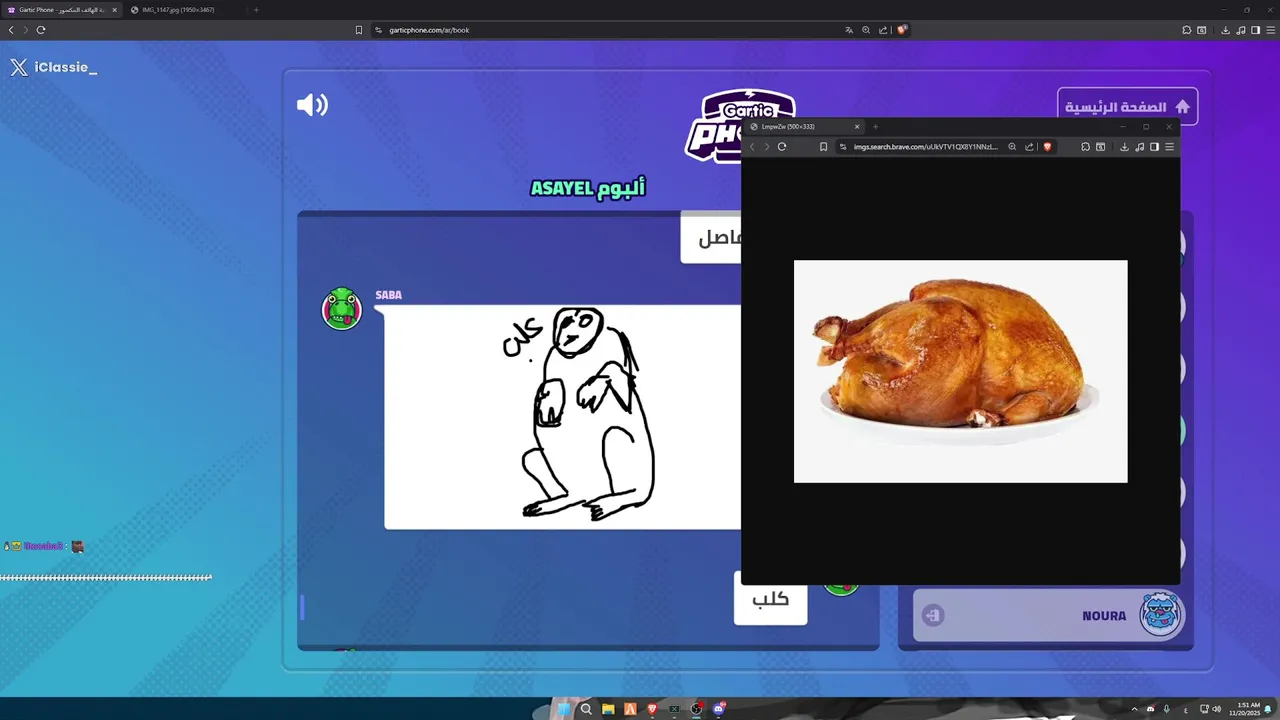Go back in the main browser window
Screen dimensions: 1280x720
(x=11, y=30)
